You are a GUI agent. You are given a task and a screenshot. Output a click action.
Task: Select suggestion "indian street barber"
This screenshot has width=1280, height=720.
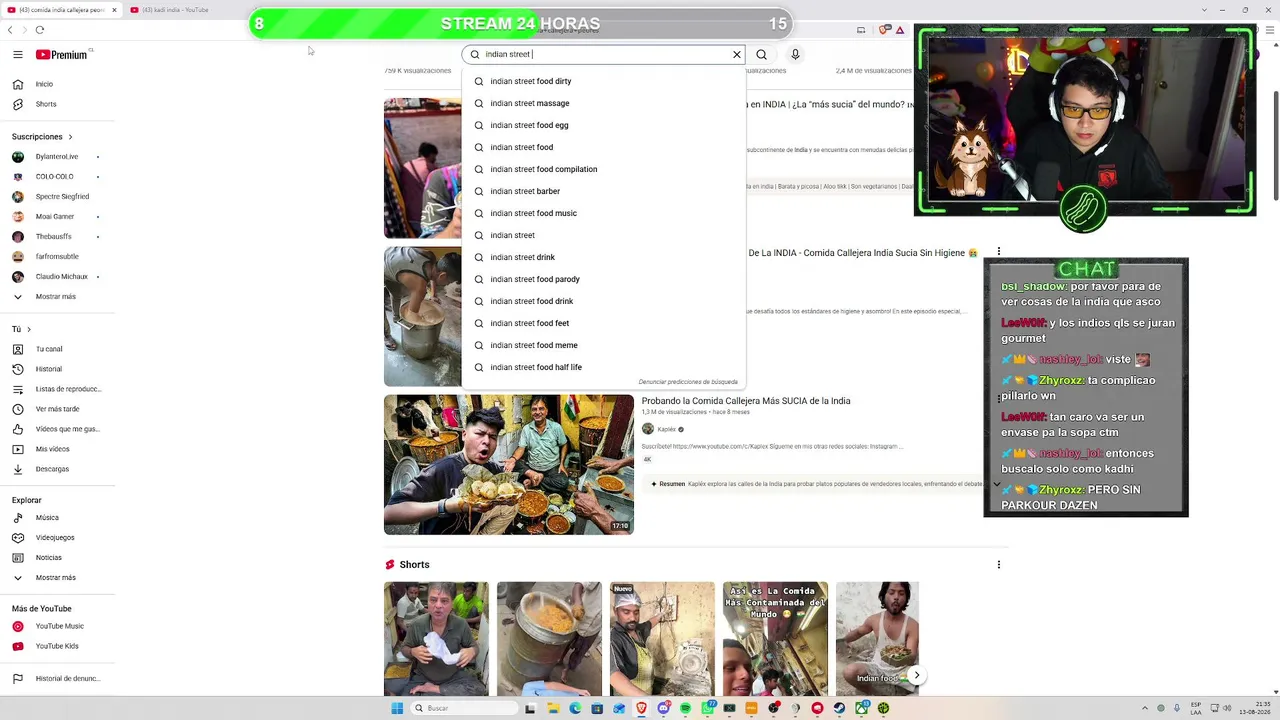(604, 191)
